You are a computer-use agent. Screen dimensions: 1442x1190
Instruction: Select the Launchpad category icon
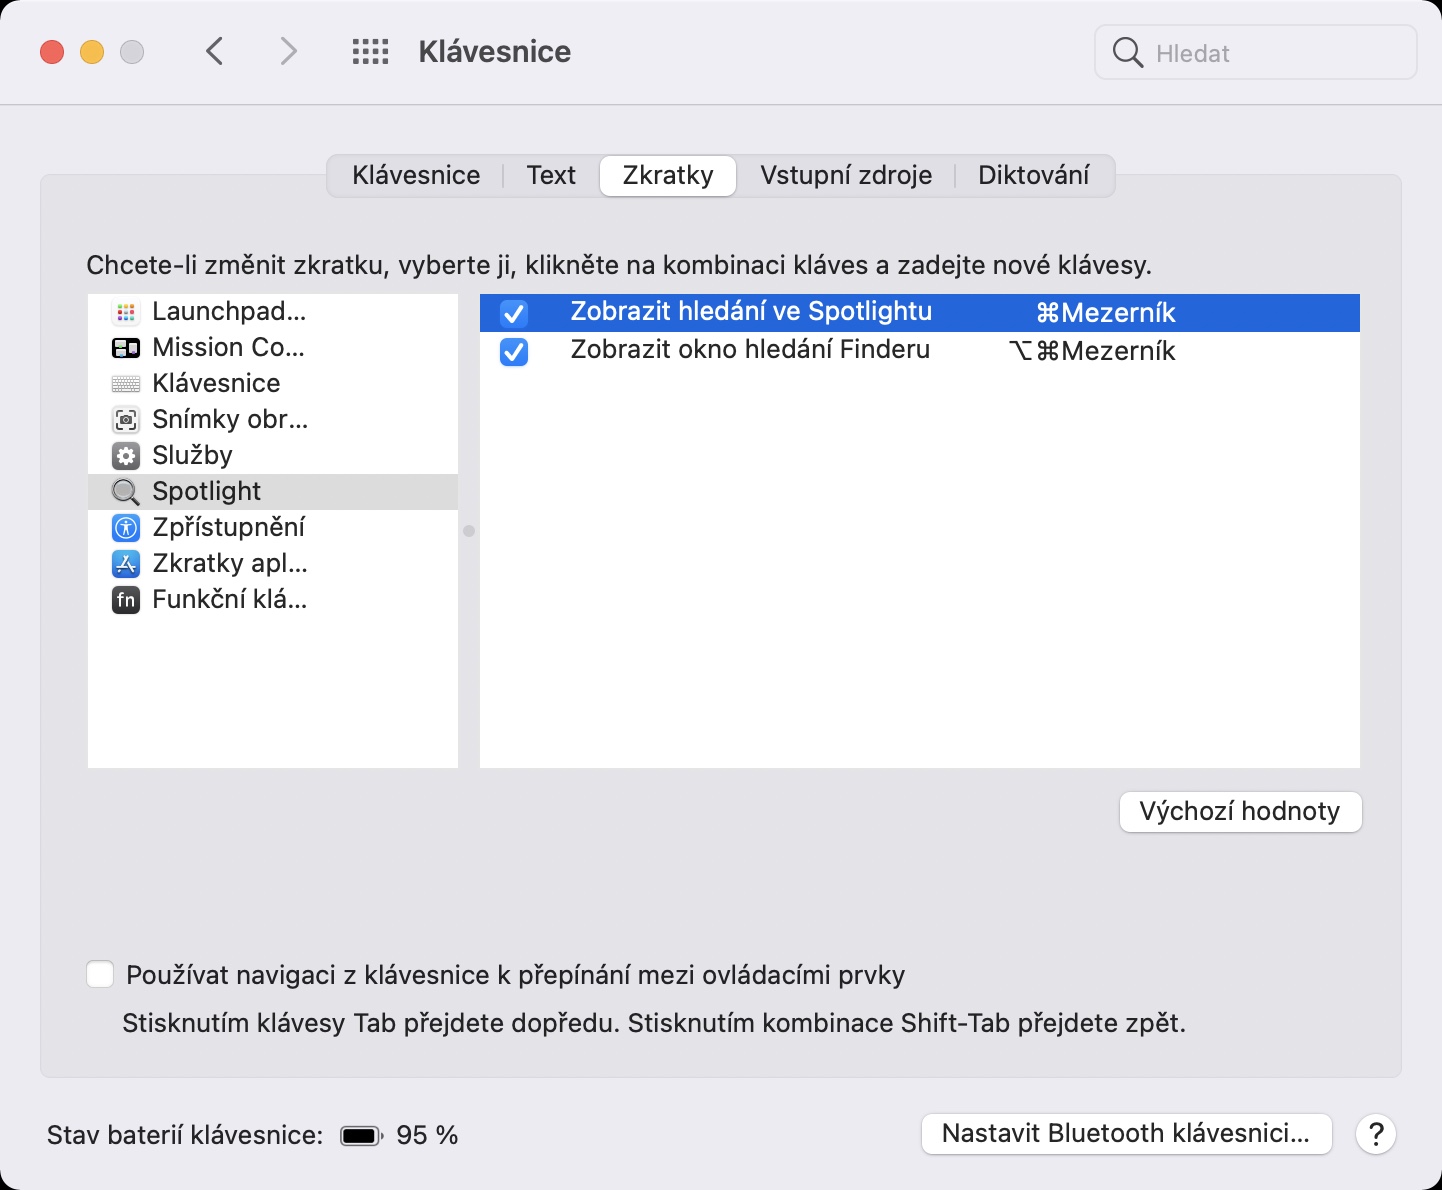[x=126, y=312]
